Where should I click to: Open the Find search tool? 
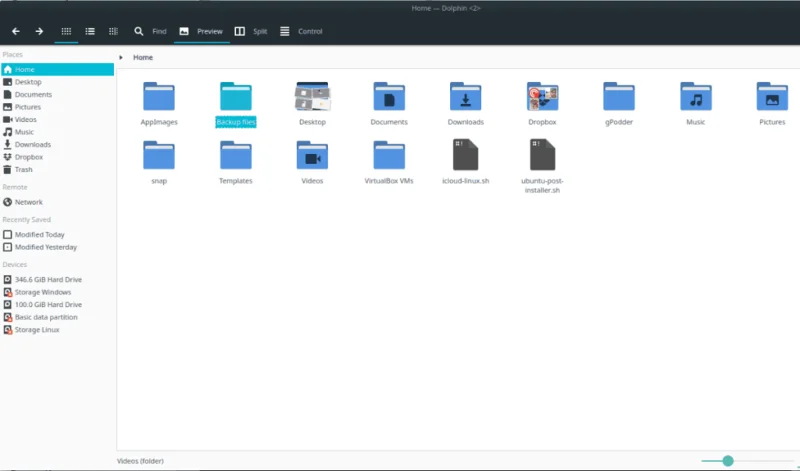pyautogui.click(x=150, y=31)
